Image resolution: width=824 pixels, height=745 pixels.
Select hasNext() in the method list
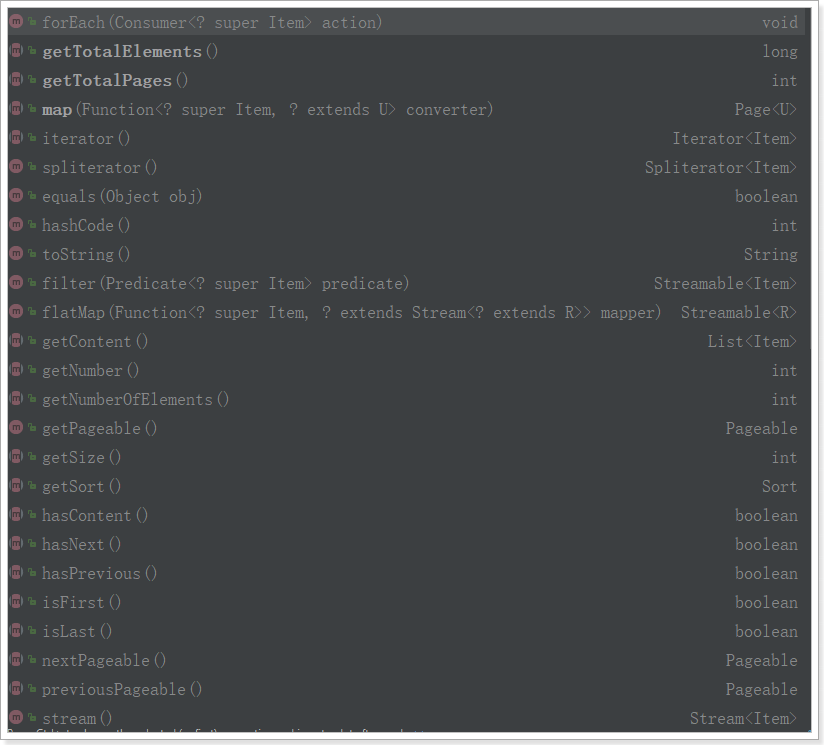point(81,544)
